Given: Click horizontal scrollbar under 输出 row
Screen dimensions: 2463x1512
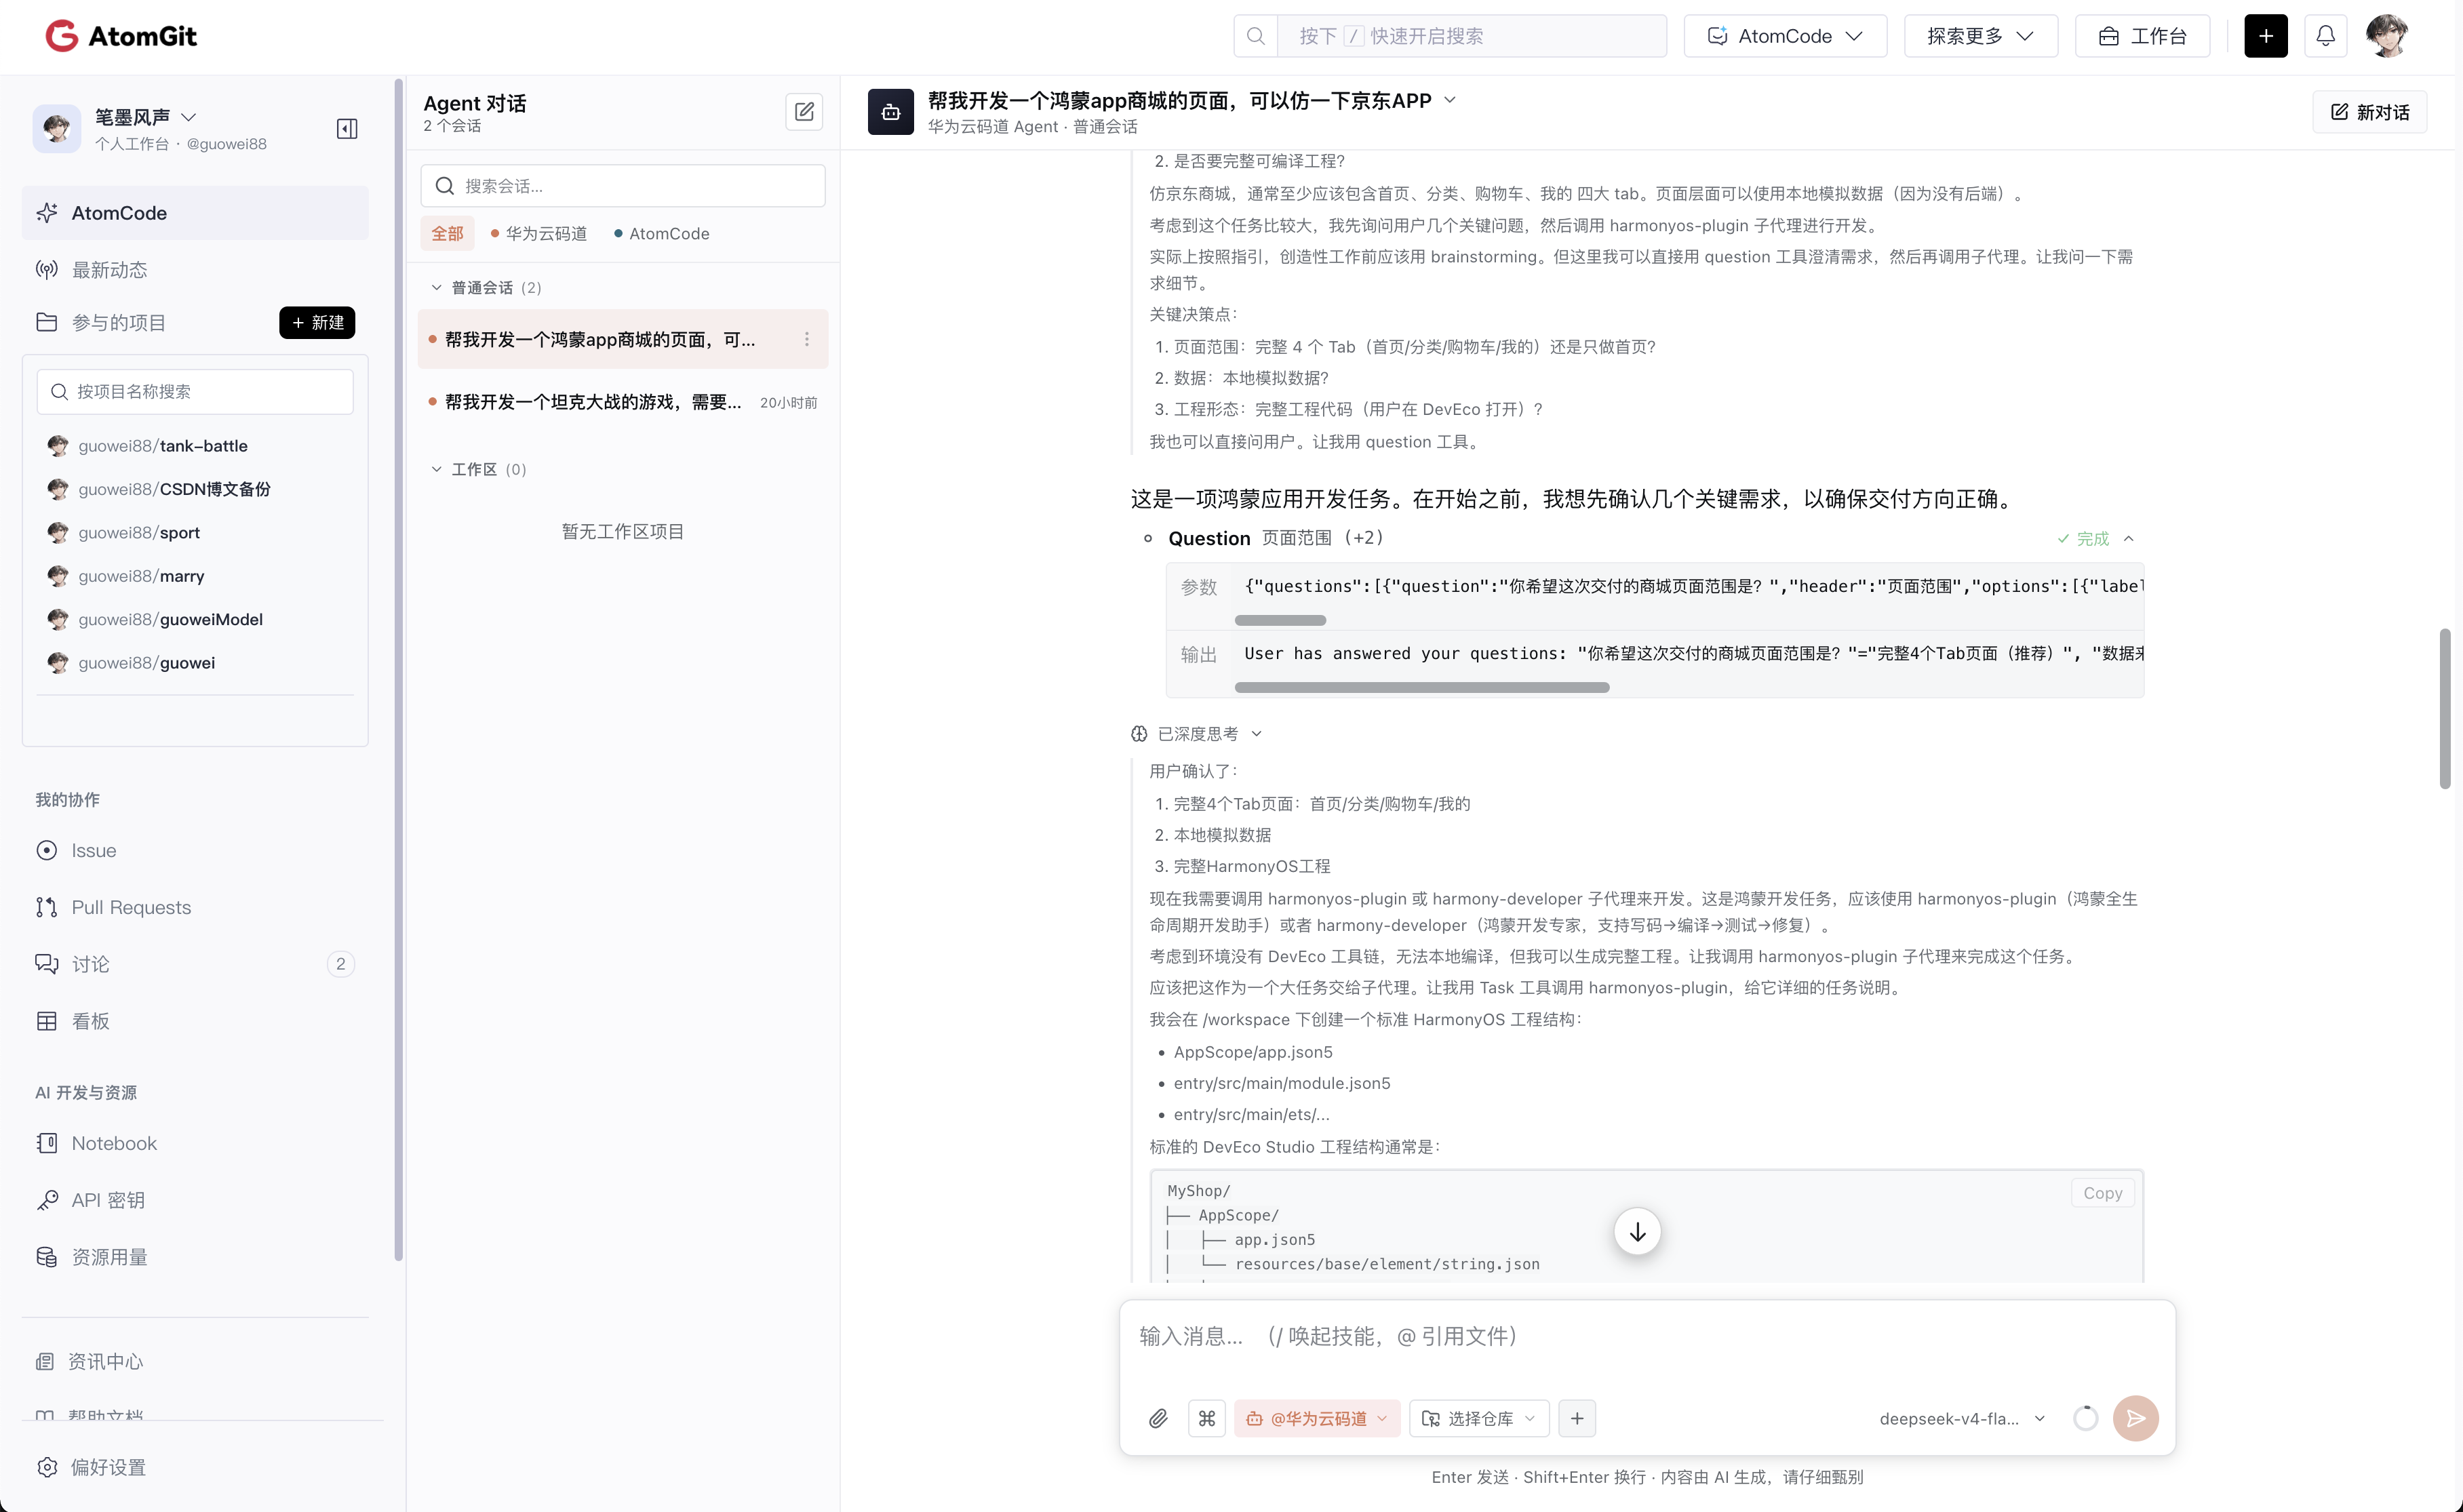Looking at the screenshot, I should (x=1422, y=687).
